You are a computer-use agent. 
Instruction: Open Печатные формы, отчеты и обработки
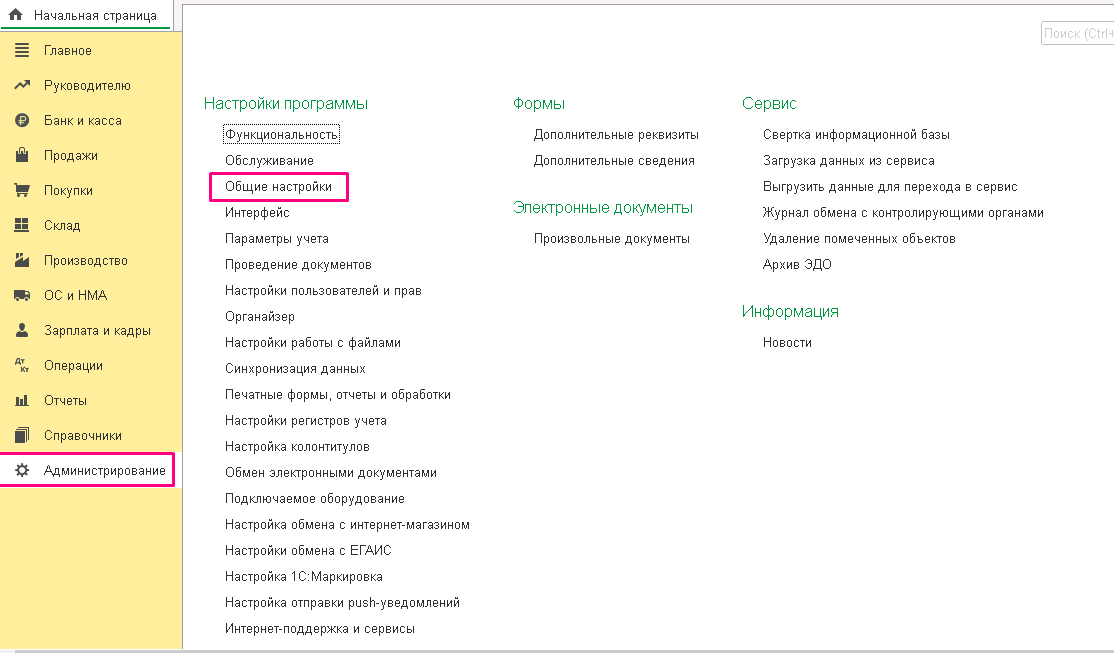[x=338, y=394]
